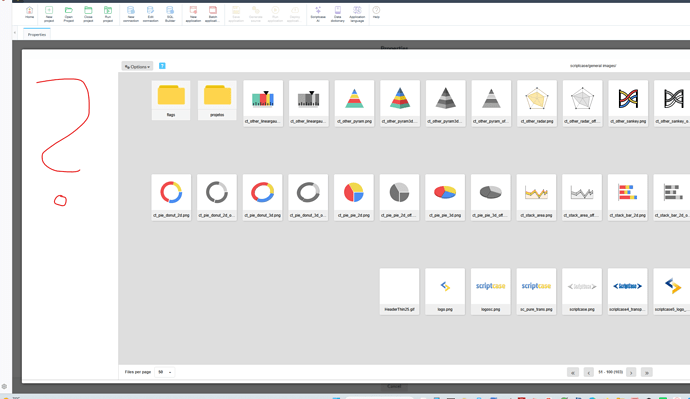
Task: Open Application language settings
Action: [357, 14]
